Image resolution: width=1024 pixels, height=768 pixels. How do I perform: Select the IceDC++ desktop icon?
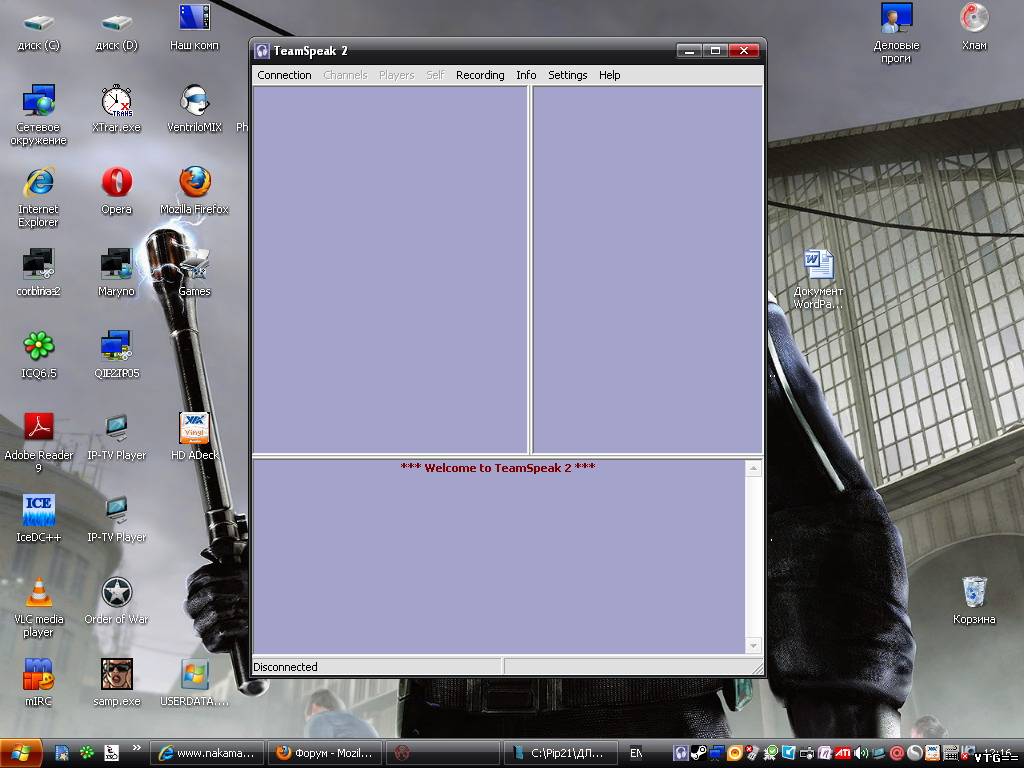coord(39,519)
